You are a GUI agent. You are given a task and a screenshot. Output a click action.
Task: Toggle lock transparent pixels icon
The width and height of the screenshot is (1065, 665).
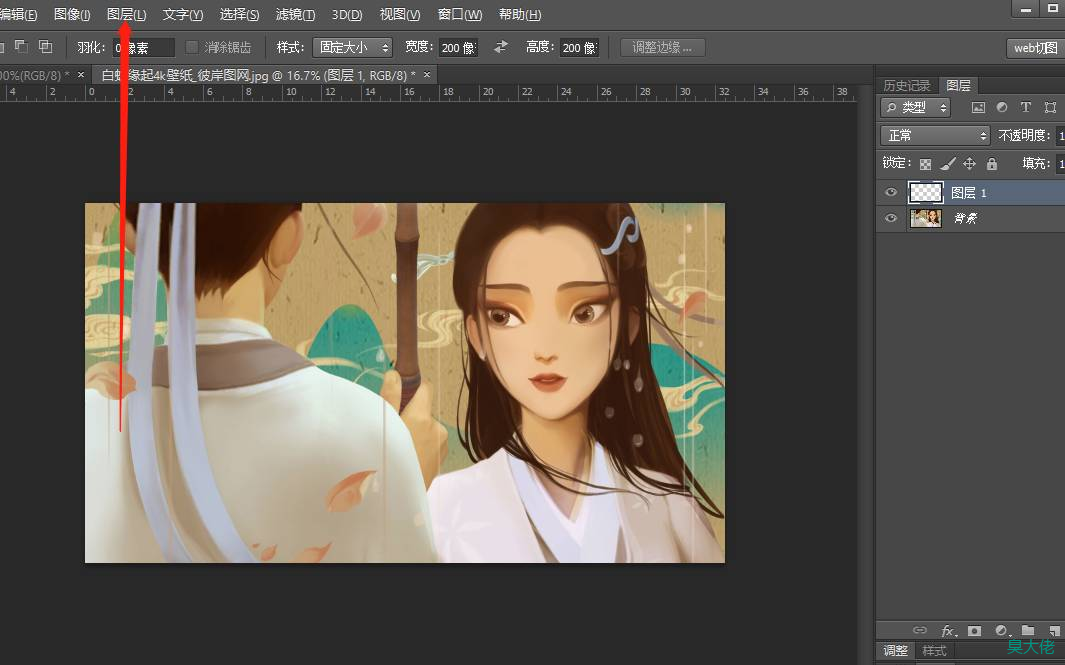pyautogui.click(x=925, y=164)
